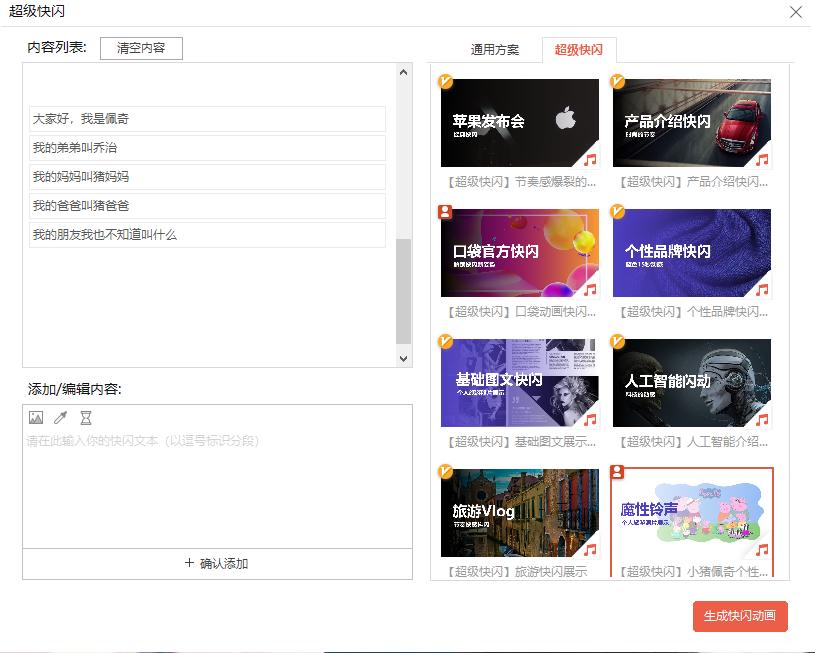Viewport: 815px width, 653px height.
Task: Select the 口袋官方快闪 template thumbnail
Action: [518, 253]
